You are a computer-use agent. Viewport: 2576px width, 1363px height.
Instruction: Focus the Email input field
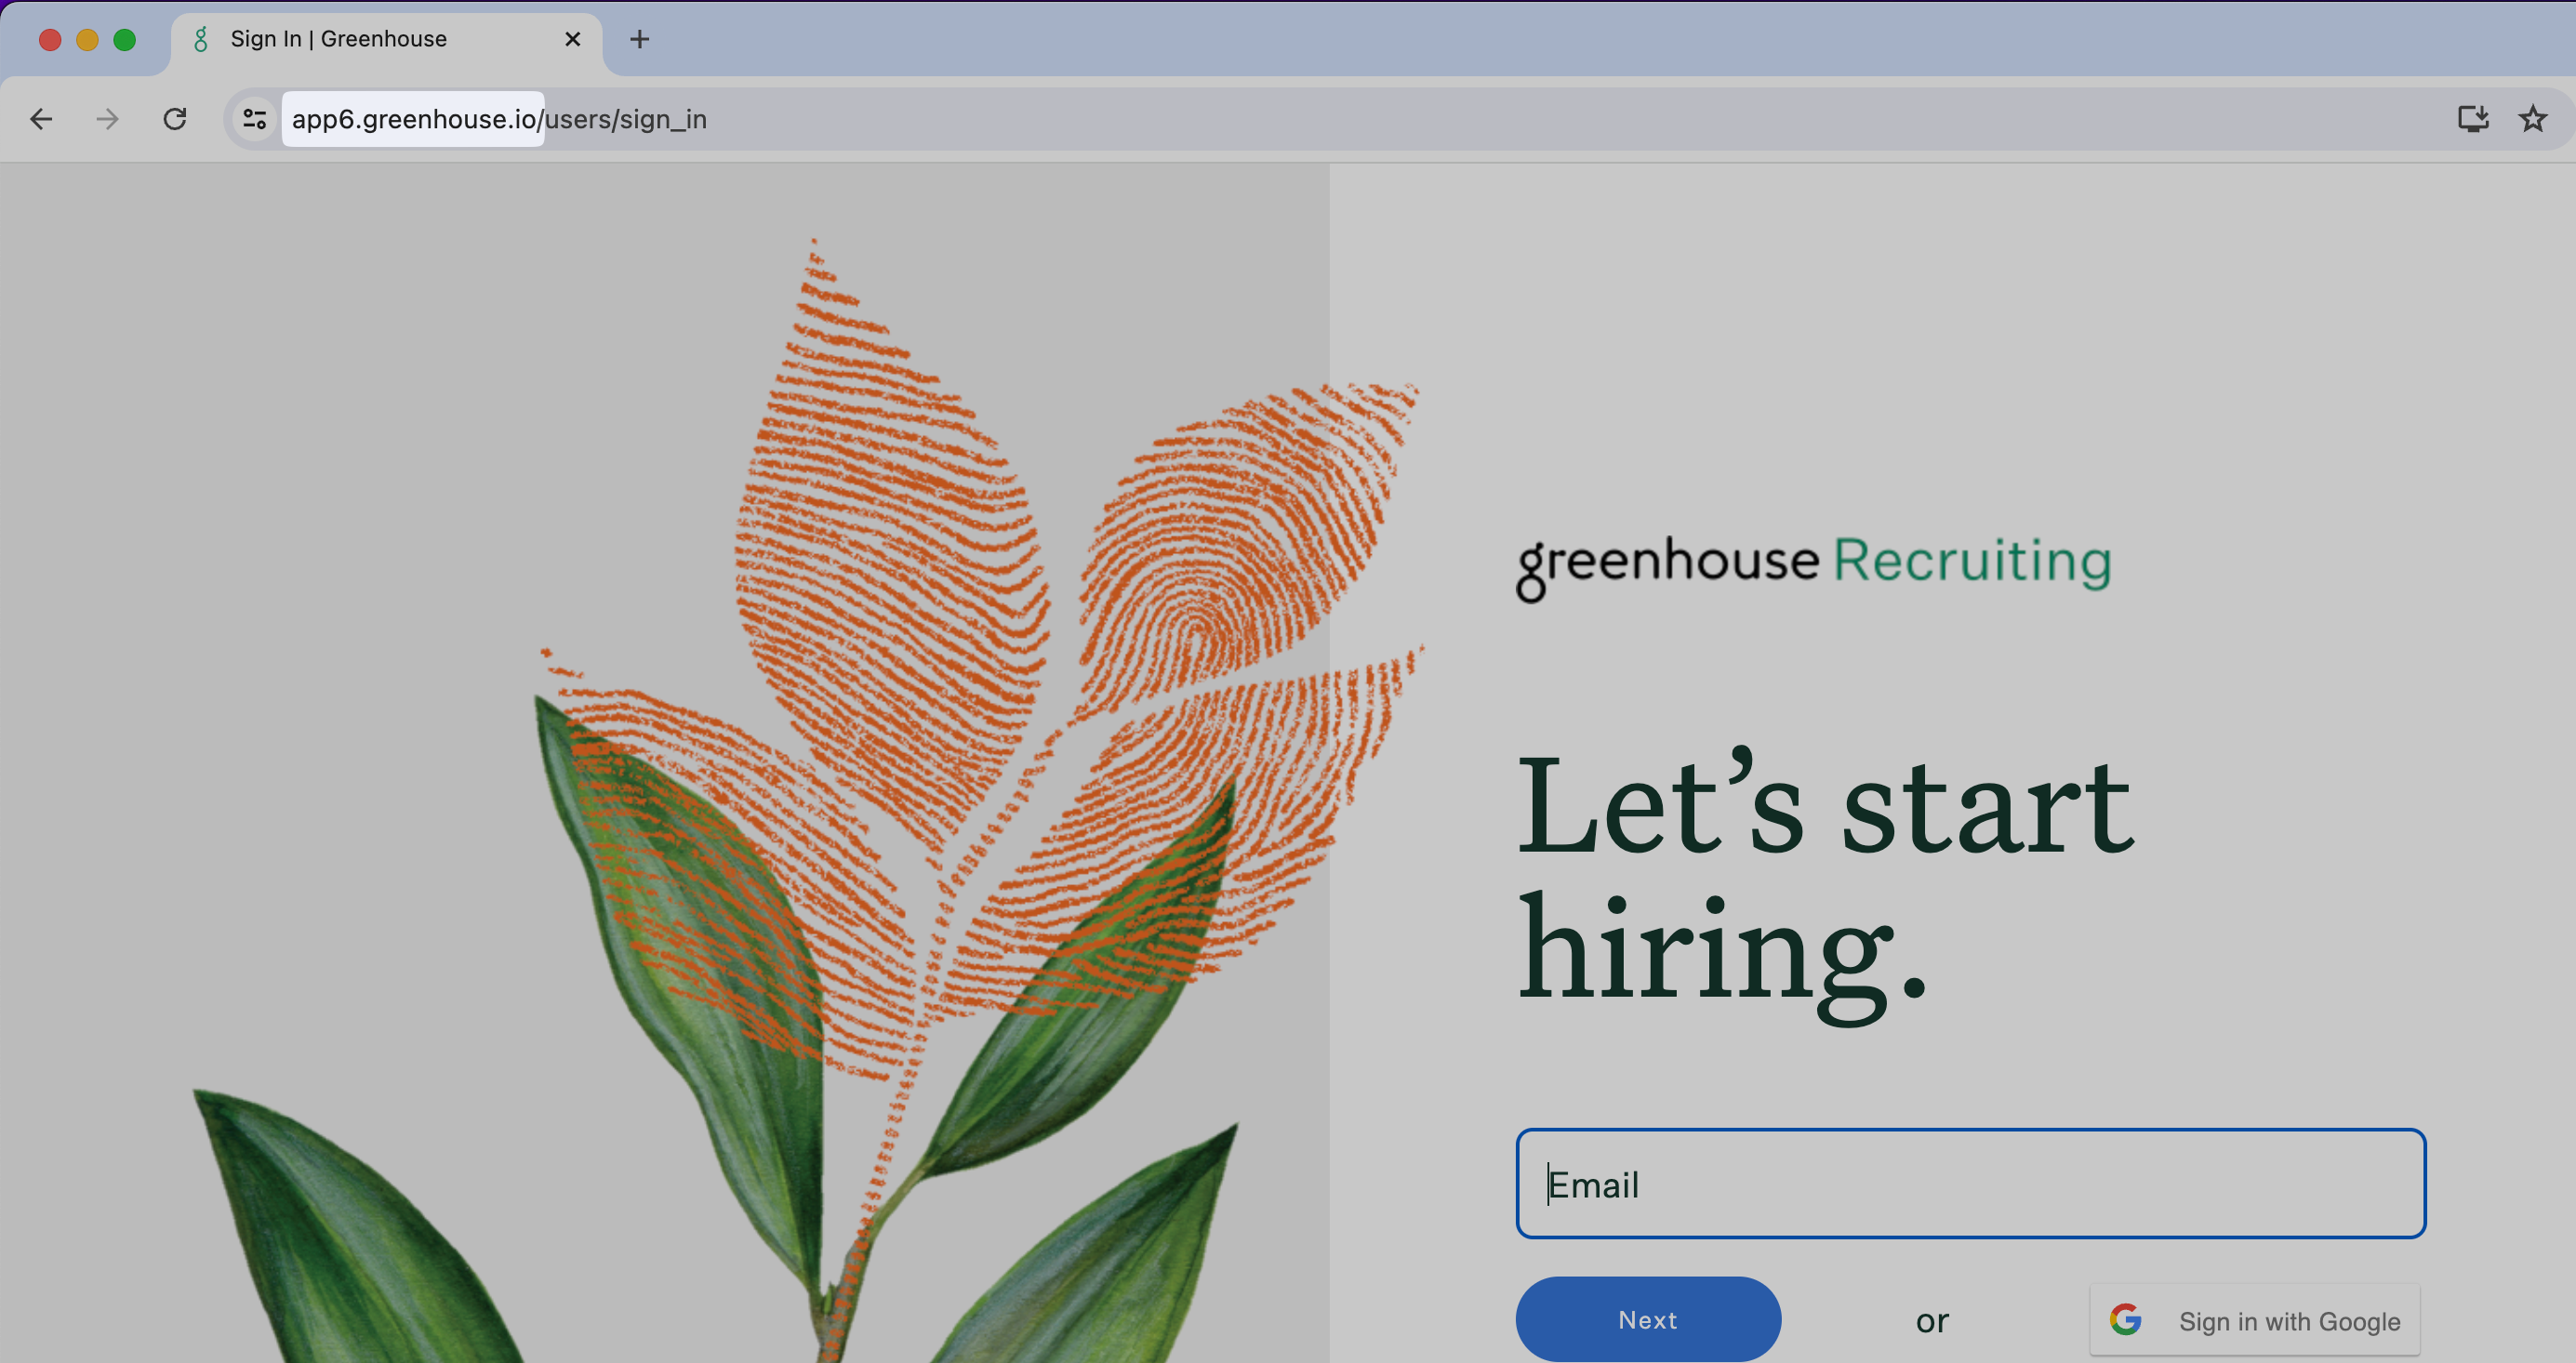(1970, 1184)
